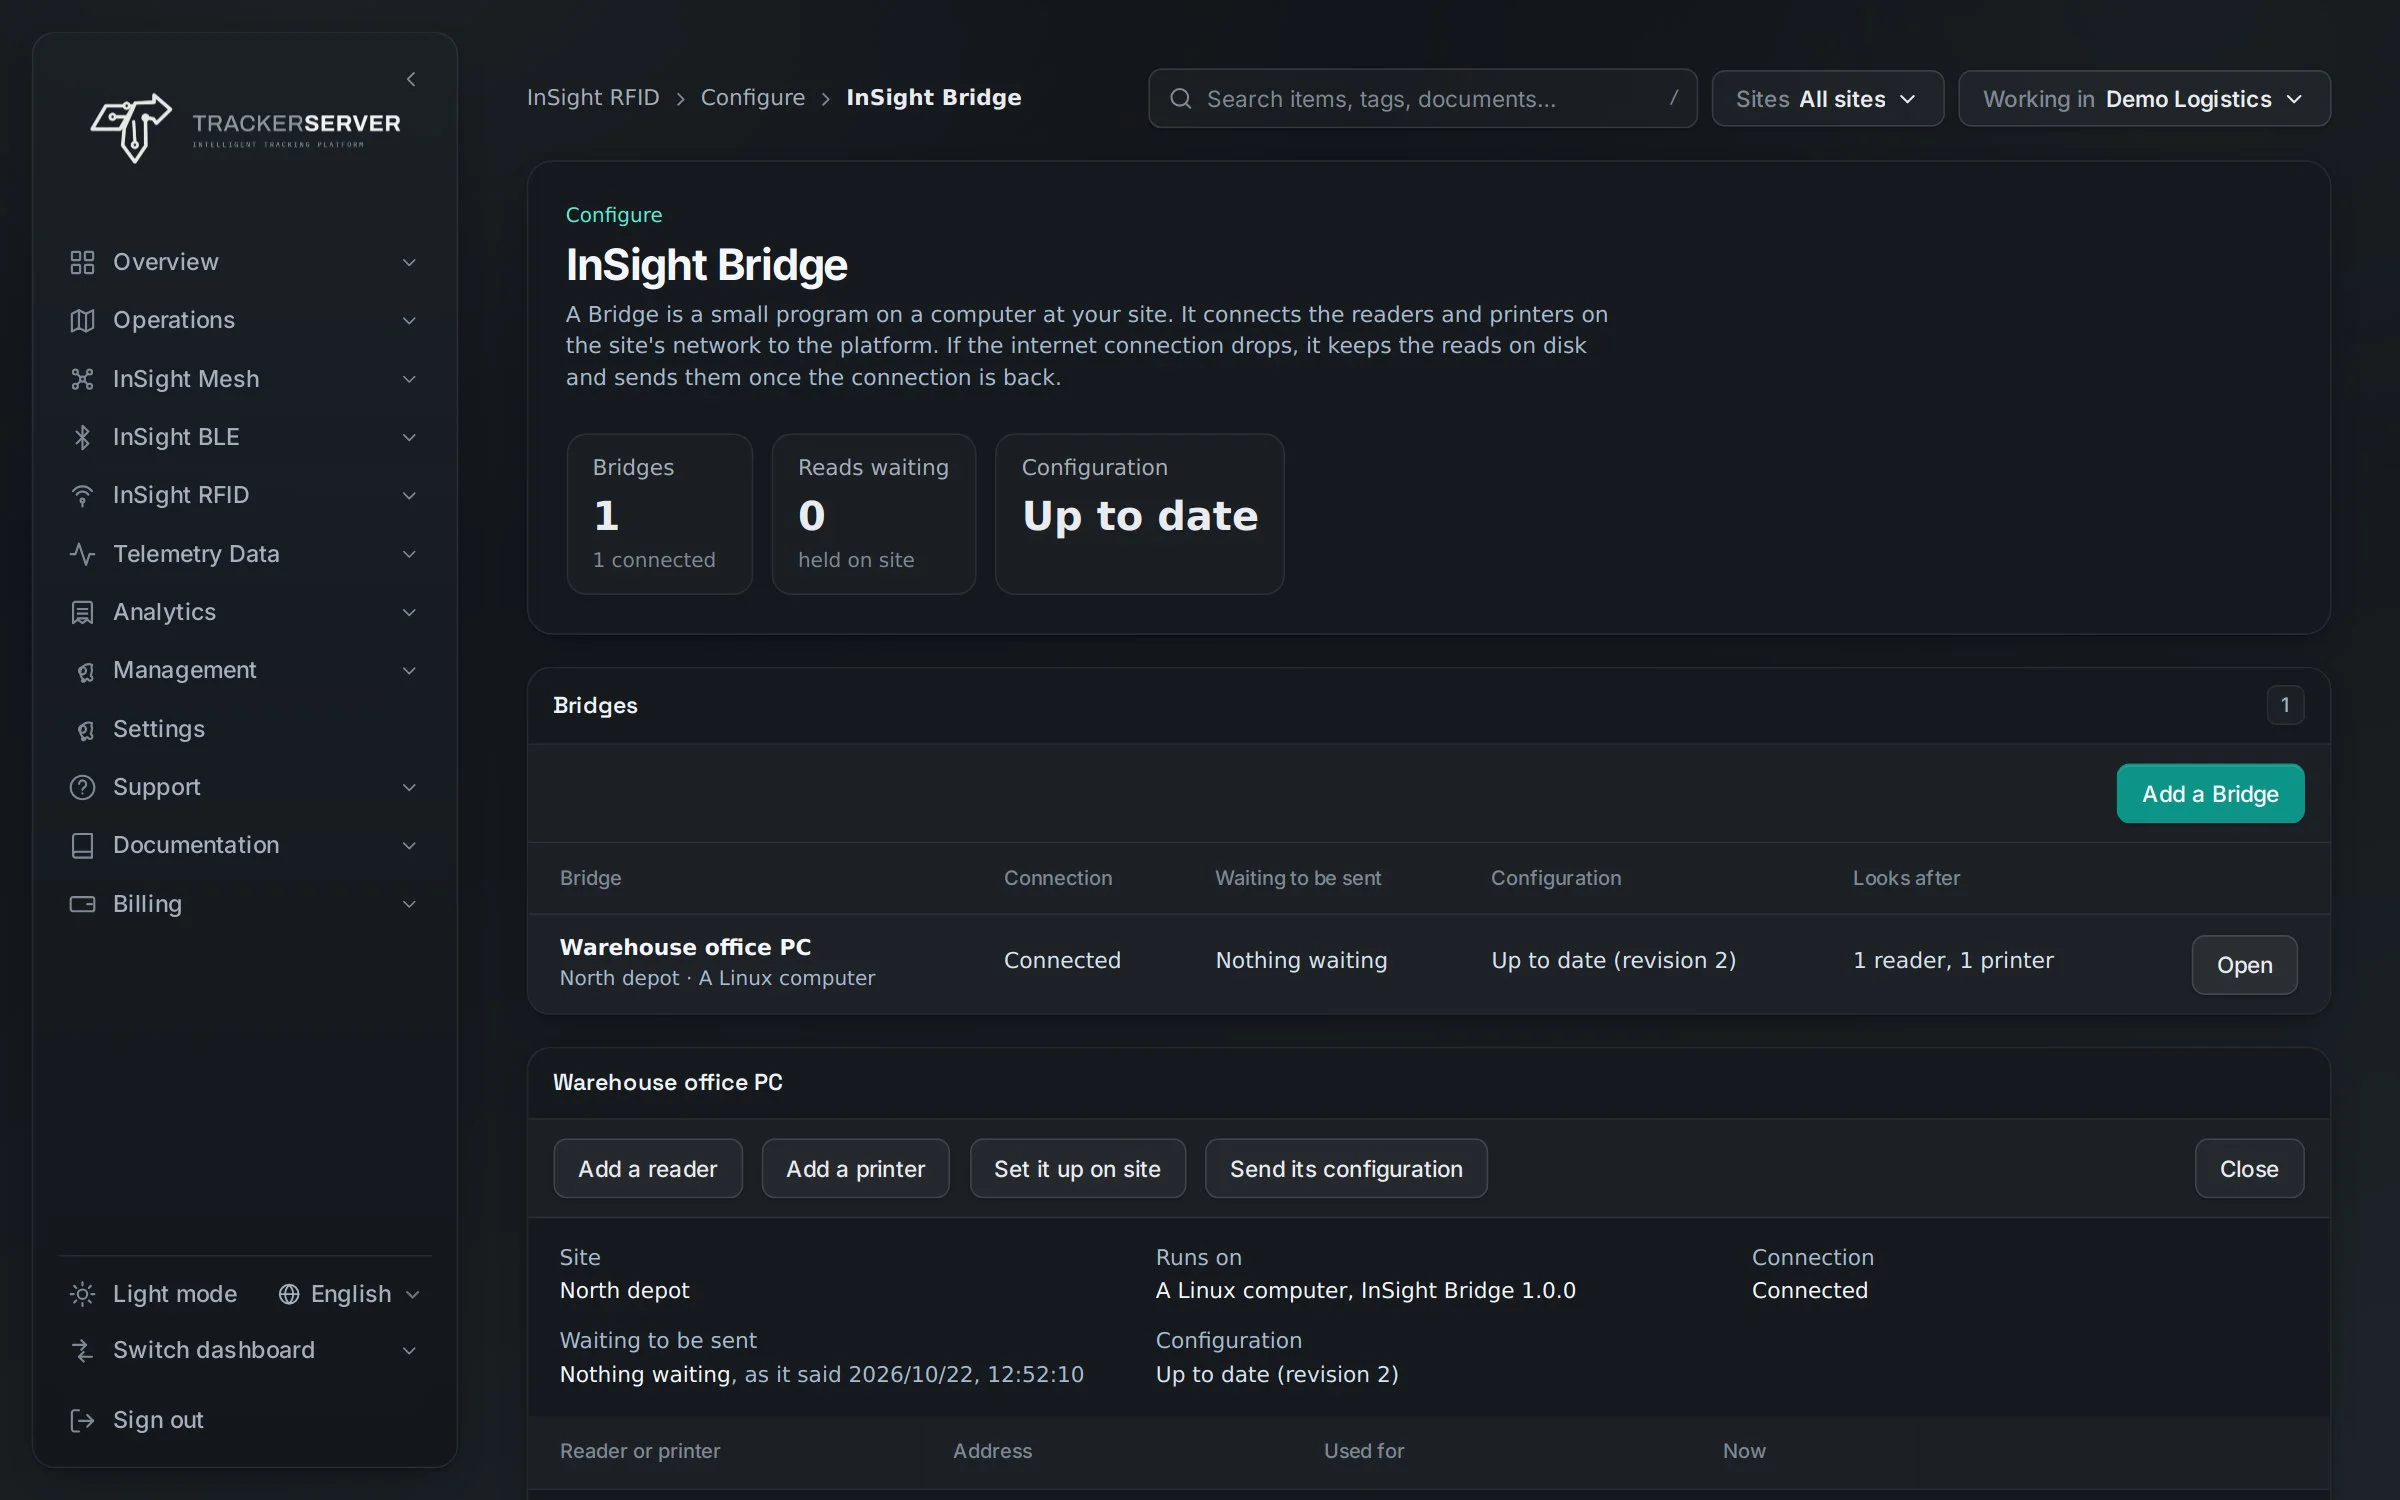
Task: Expand the InSight RFID chevron
Action: click(409, 495)
